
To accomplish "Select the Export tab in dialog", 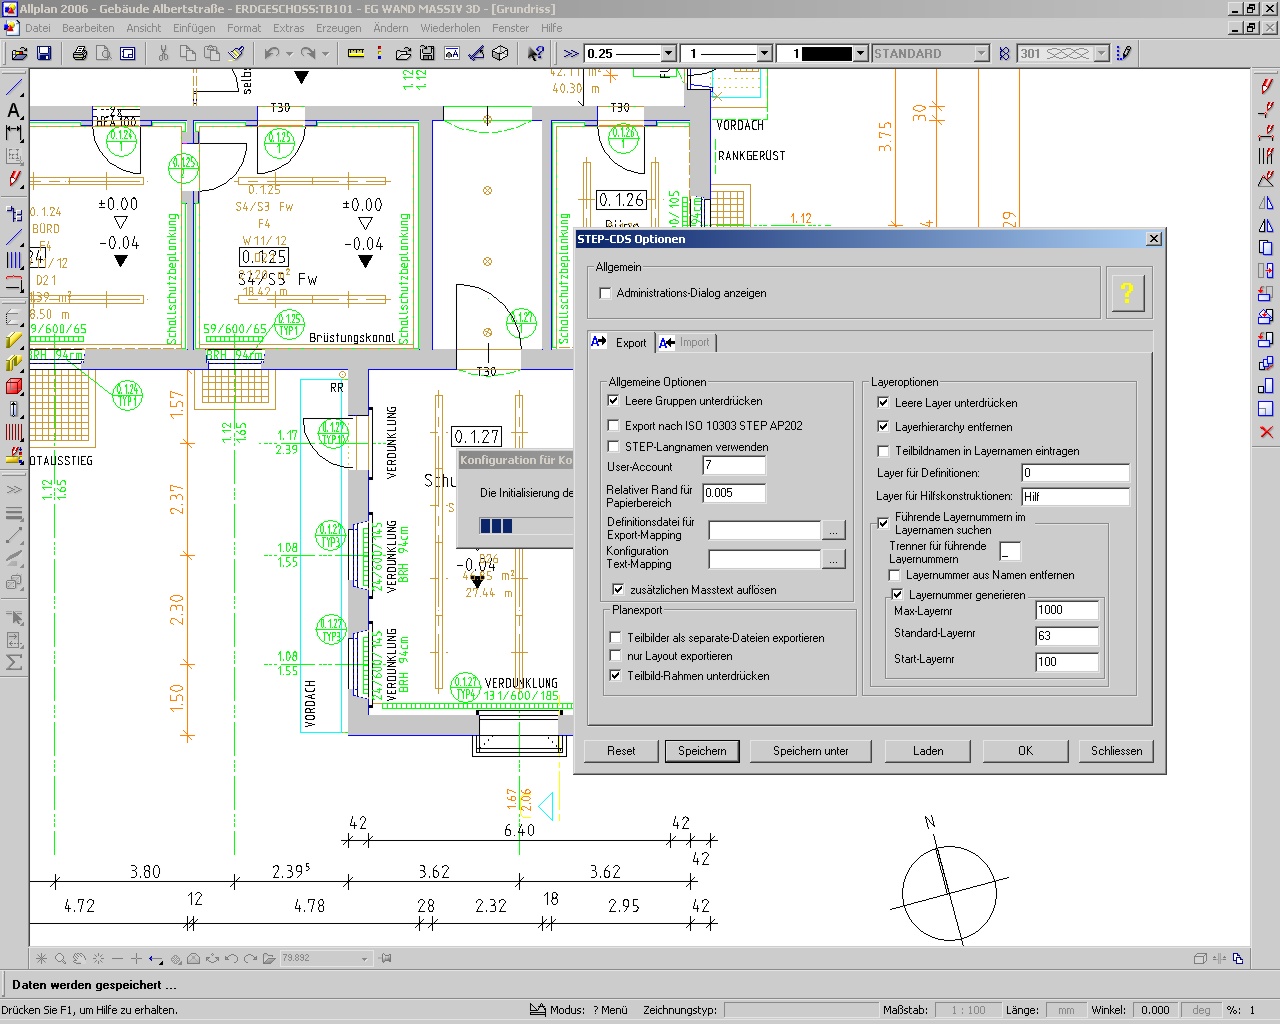I will [x=621, y=342].
